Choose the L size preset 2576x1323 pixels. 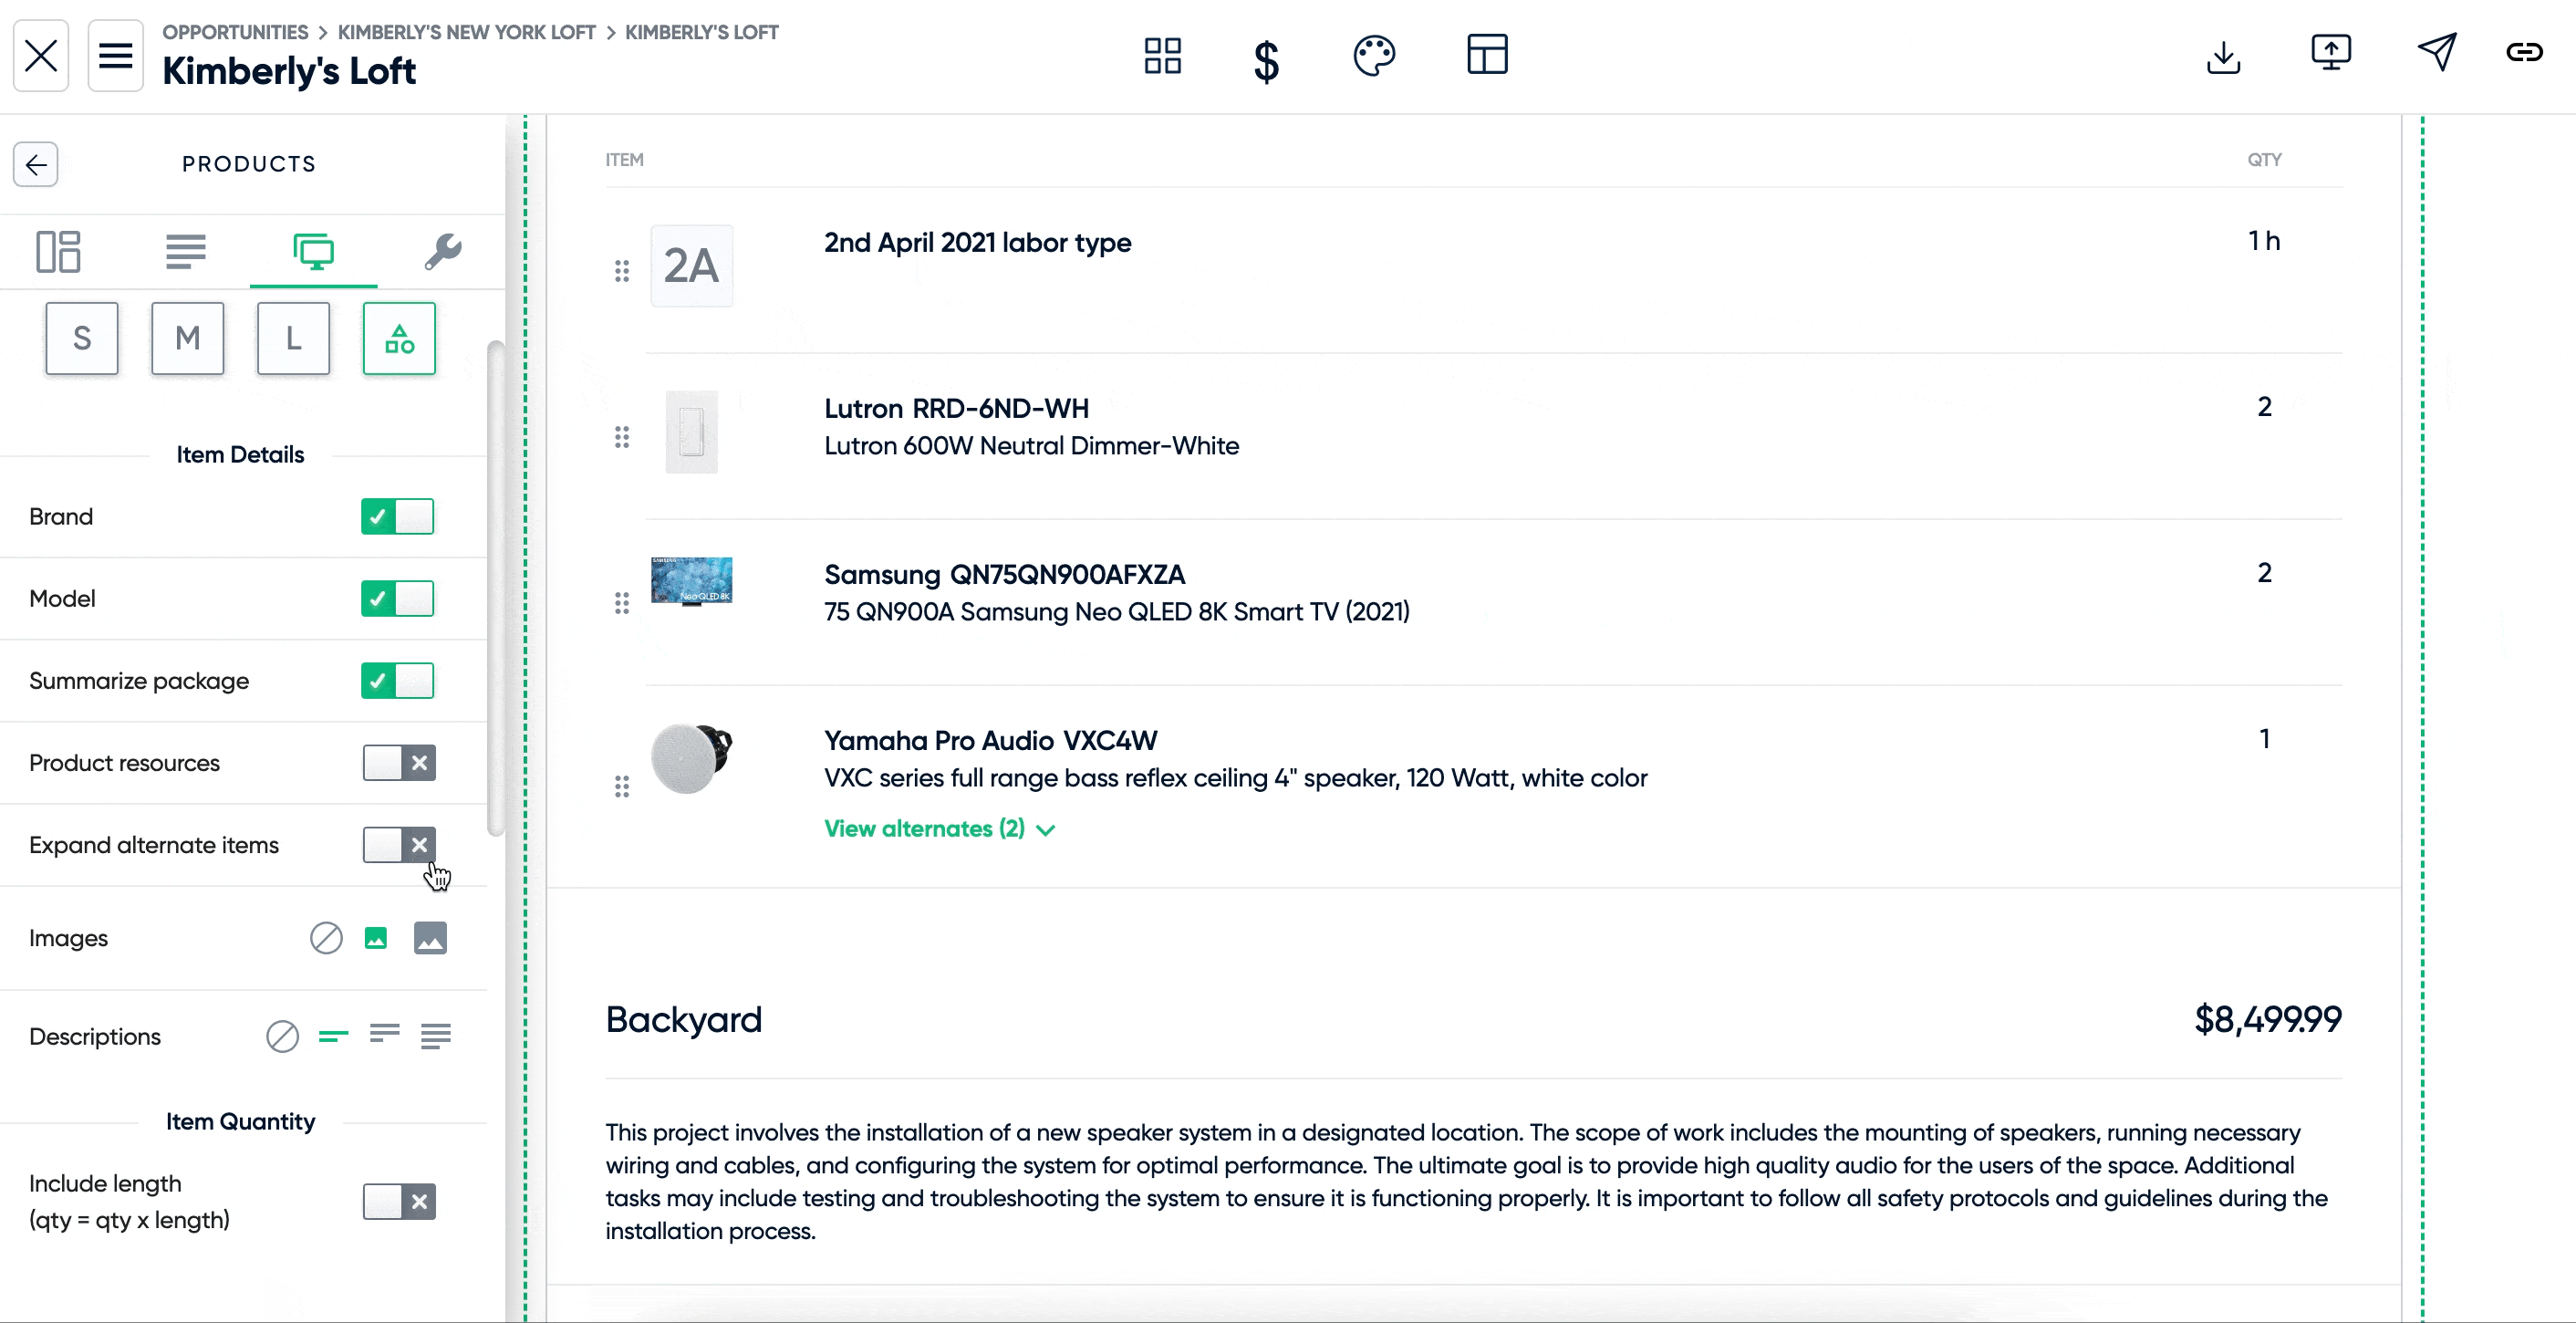tap(293, 338)
